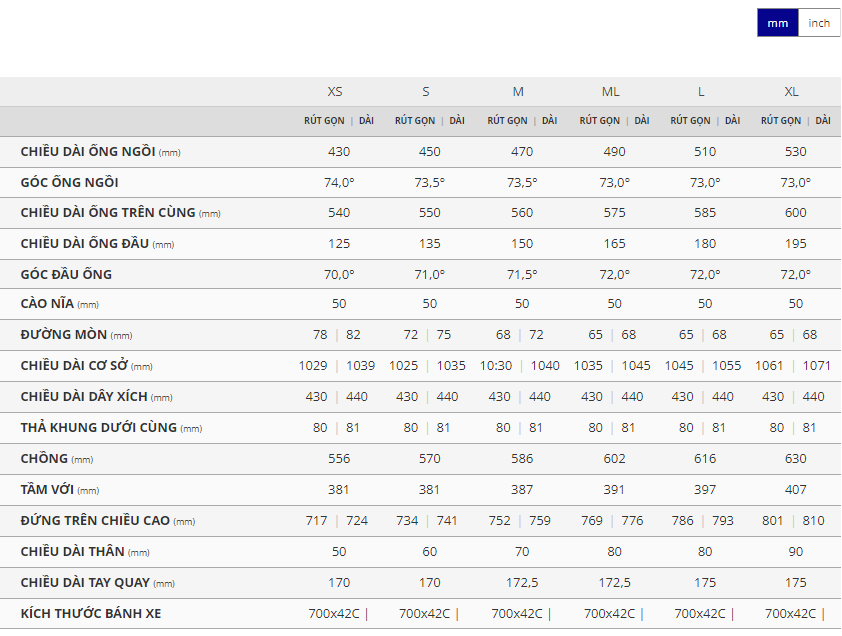Screen dimensions: 842x636
Task: Click RÚT GỌN under the S column
Action: tap(415, 121)
